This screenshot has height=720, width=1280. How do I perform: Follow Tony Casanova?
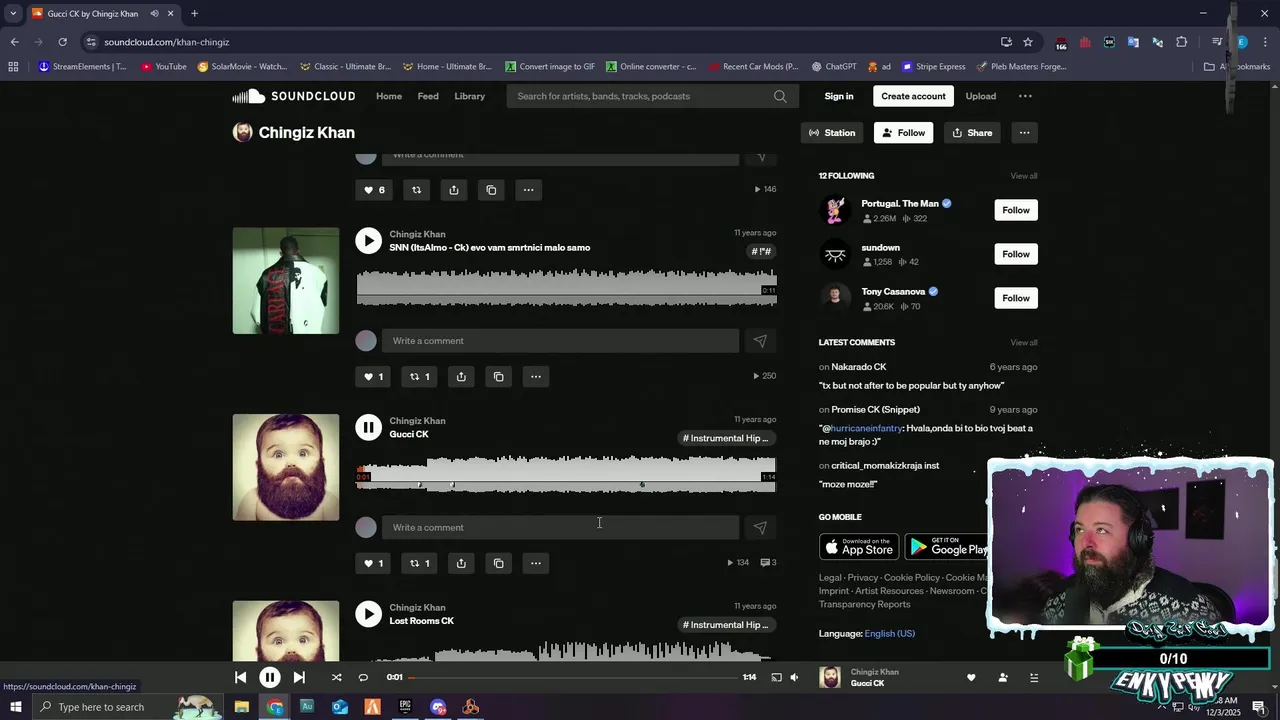(x=1016, y=298)
